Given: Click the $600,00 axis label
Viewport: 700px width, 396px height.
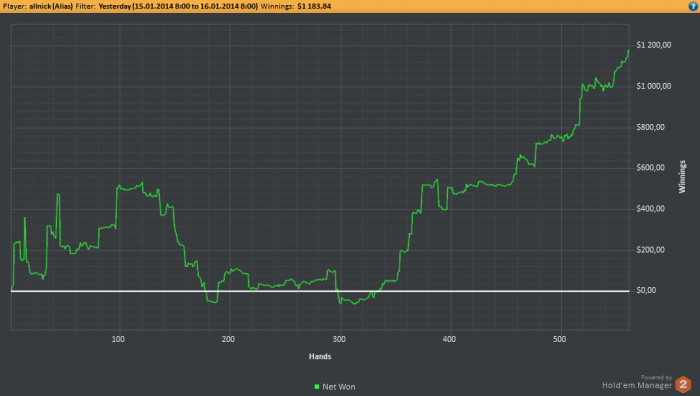Looking at the screenshot, I should (650, 168).
